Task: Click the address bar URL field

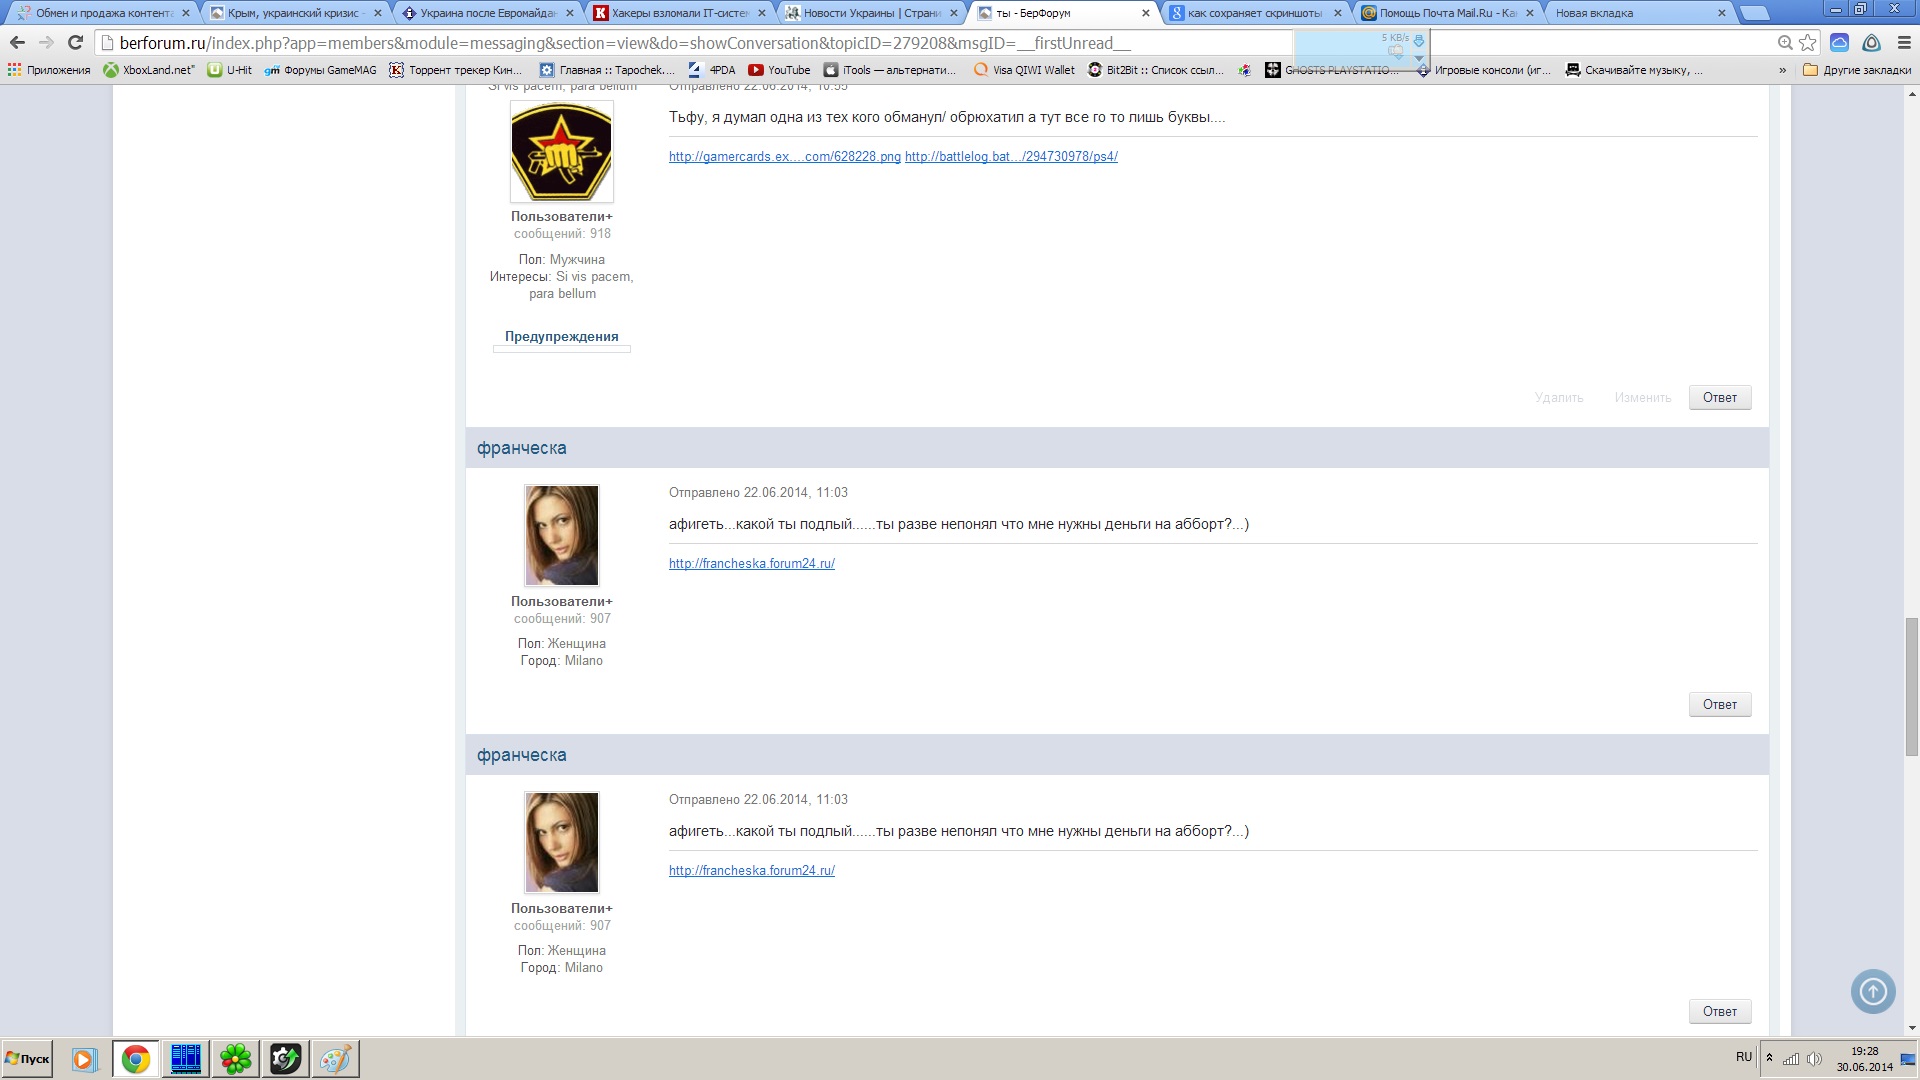Action: point(700,43)
